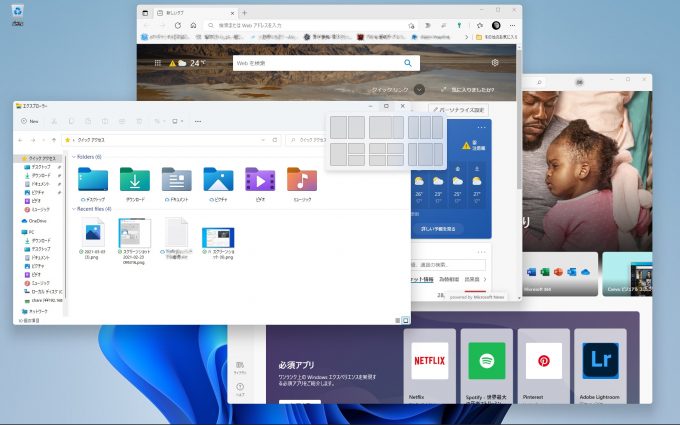Click 詳しい予報を見る on weather card
The width and height of the screenshot is (680, 425).
pos(438,229)
